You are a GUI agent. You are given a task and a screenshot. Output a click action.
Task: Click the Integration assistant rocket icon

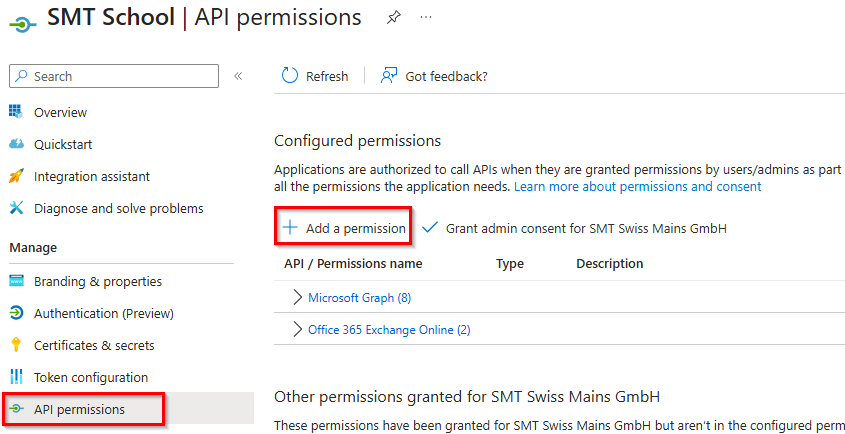tap(16, 176)
